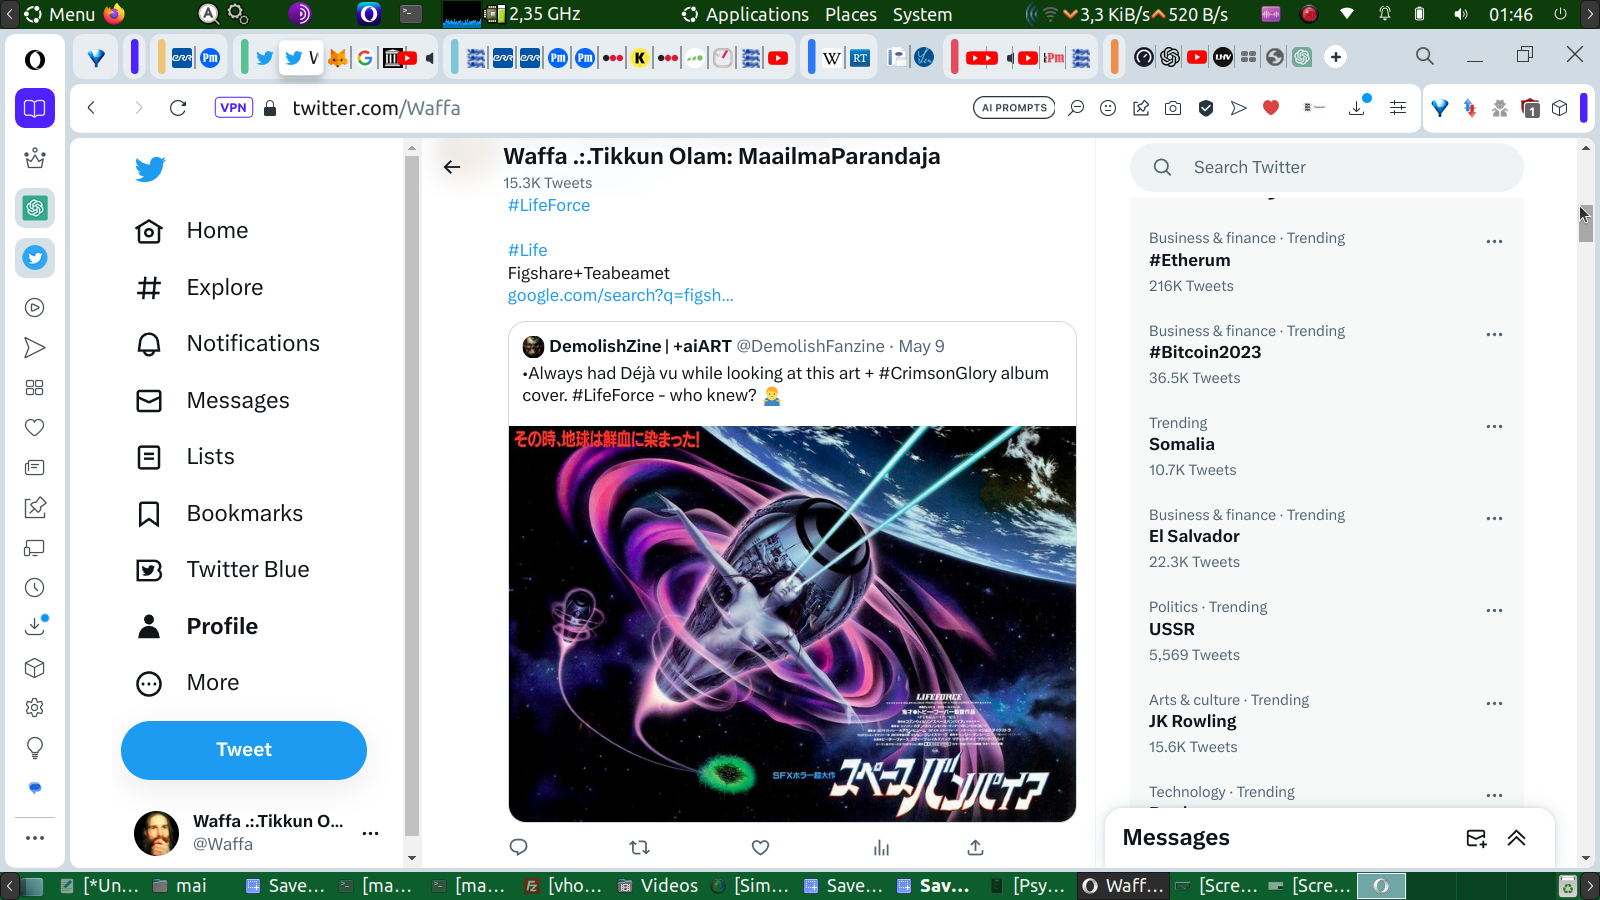Open the #LifeForce hashtag link
This screenshot has height=900, width=1600.
point(549,205)
